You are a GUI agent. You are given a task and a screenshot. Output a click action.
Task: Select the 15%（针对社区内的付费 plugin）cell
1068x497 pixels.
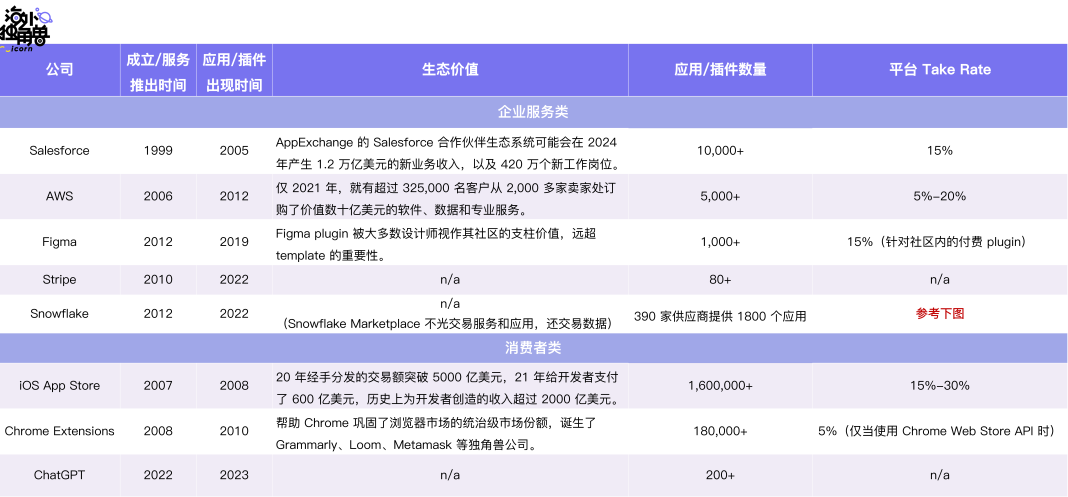pyautogui.click(x=939, y=242)
